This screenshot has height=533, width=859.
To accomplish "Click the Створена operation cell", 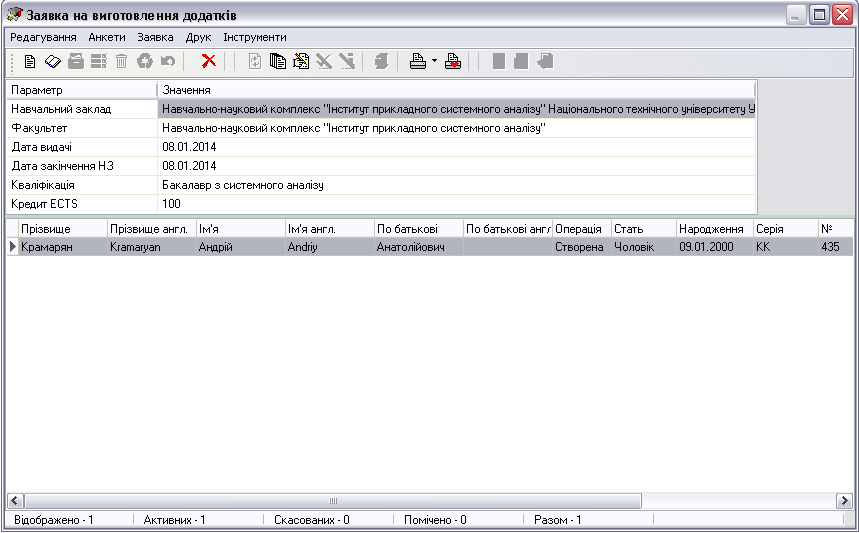I will click(x=582, y=247).
